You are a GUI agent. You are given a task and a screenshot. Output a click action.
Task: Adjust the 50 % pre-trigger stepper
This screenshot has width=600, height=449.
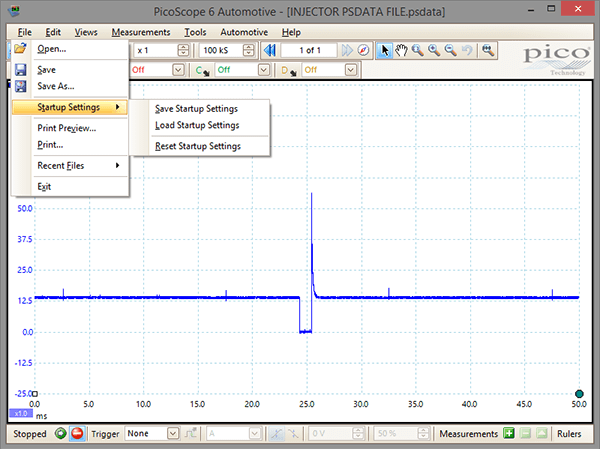tap(423, 434)
